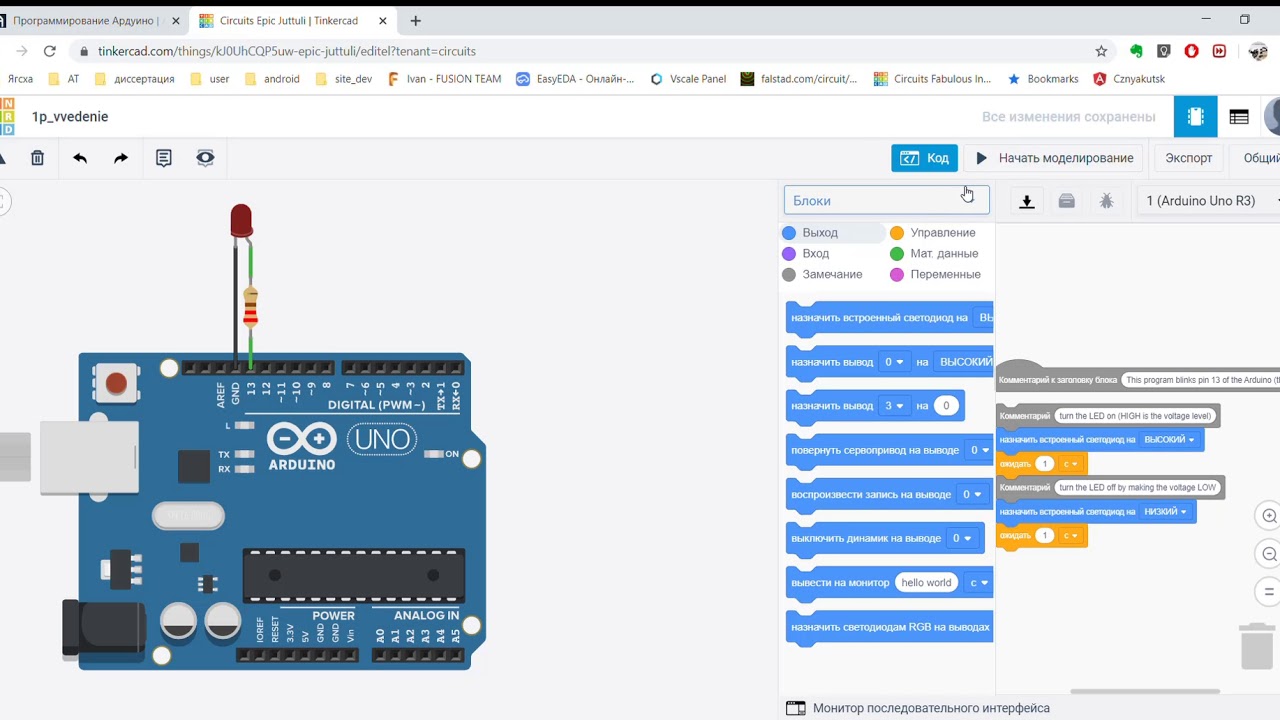Click the Arduino reset push button

[x=116, y=383]
